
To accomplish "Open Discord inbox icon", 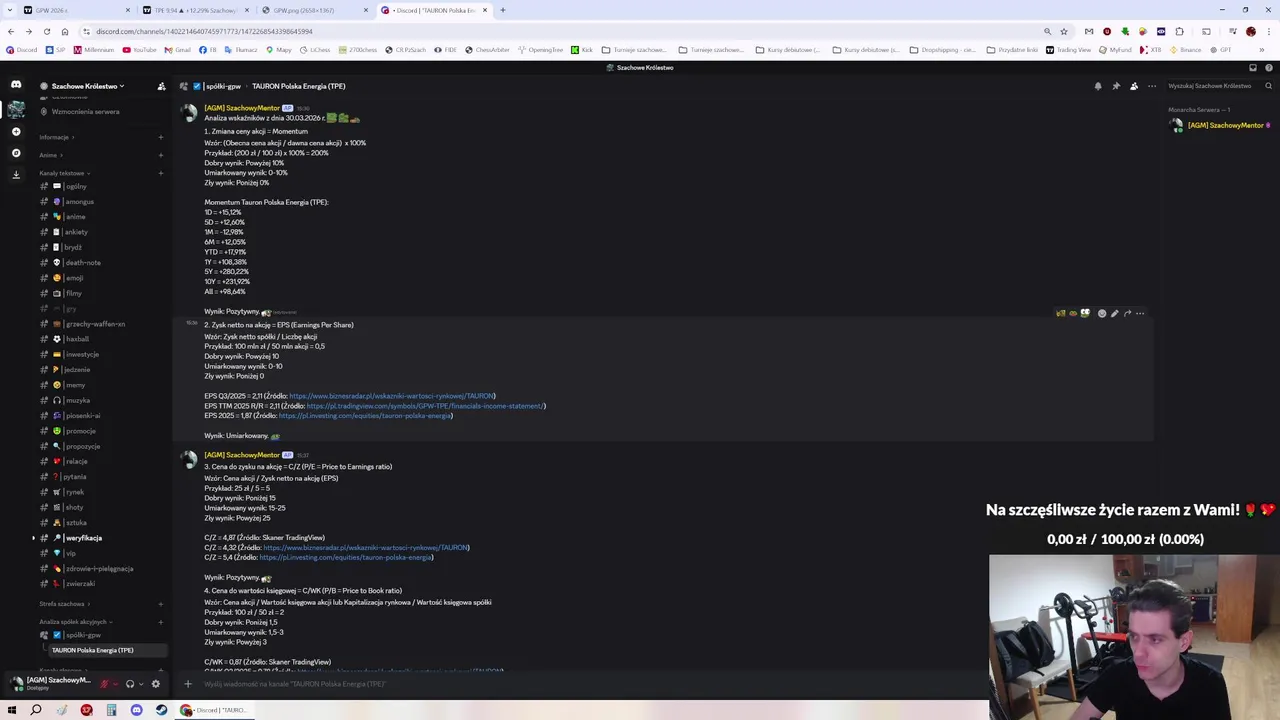I will pos(1252,68).
